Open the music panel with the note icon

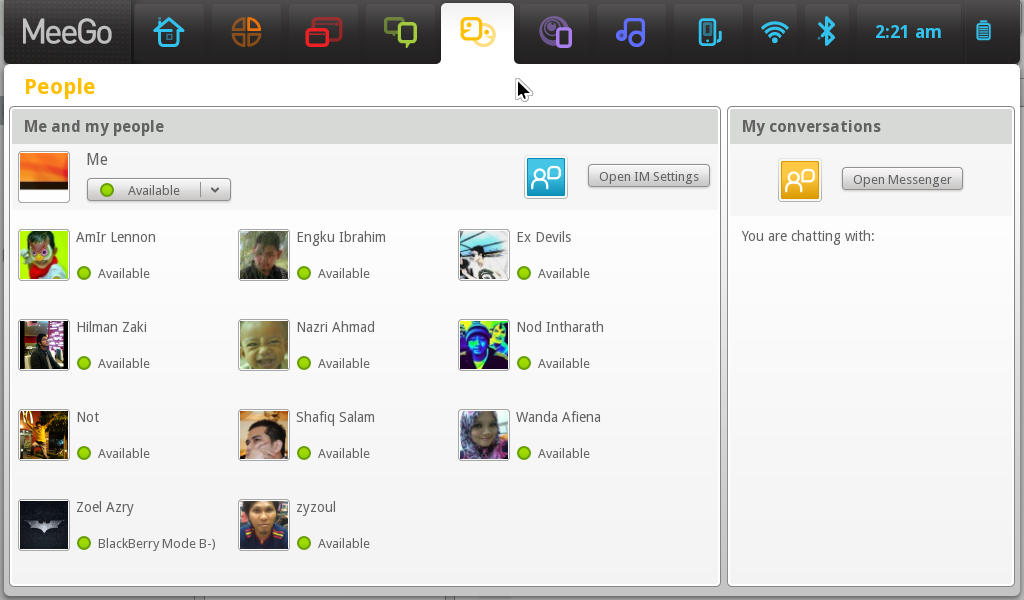click(631, 31)
